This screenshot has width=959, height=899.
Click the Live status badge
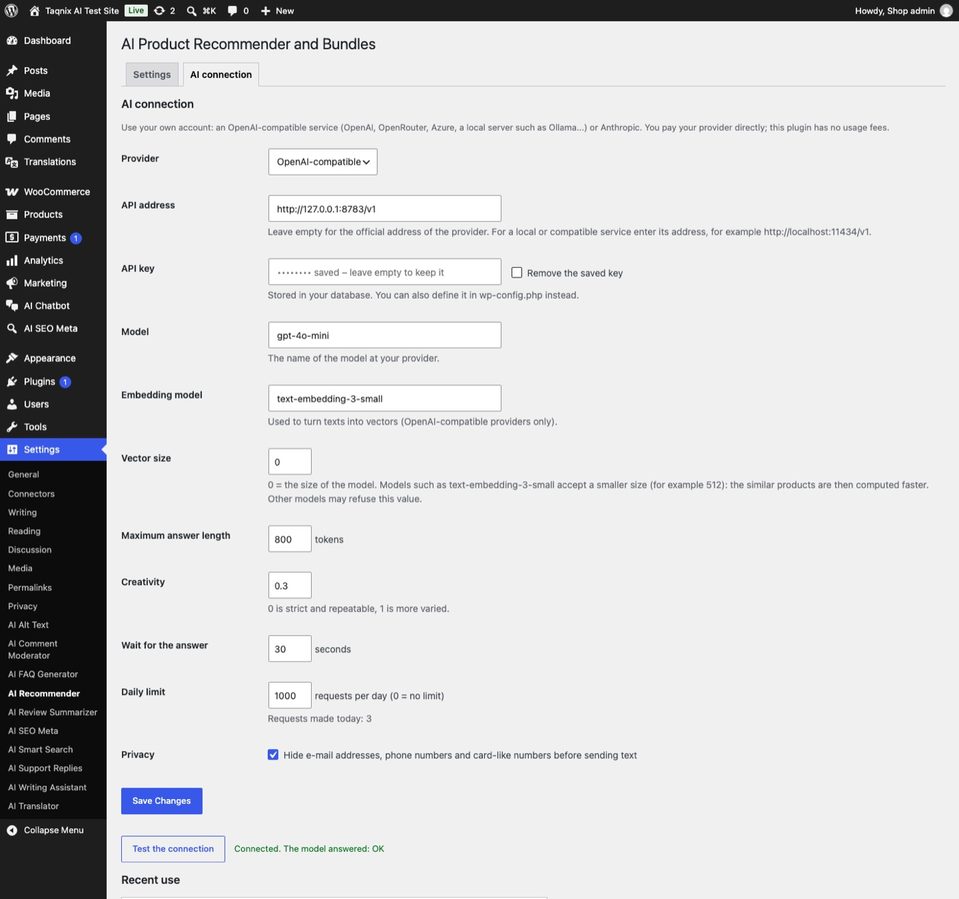pyautogui.click(x=136, y=10)
